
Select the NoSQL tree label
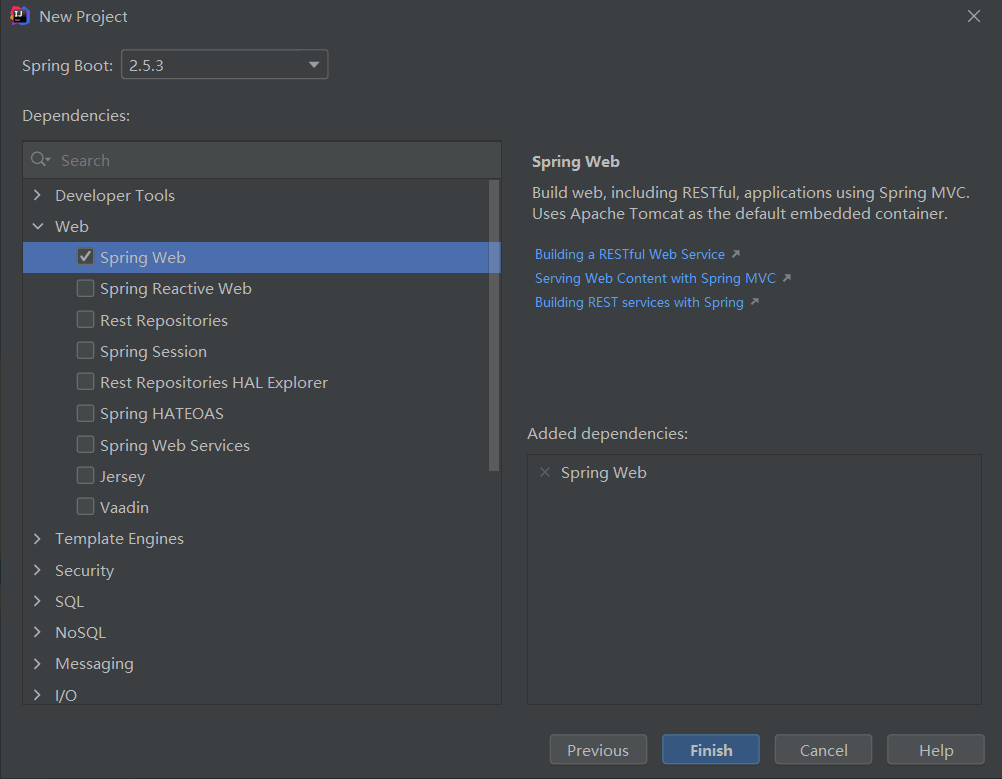pyautogui.click(x=81, y=633)
